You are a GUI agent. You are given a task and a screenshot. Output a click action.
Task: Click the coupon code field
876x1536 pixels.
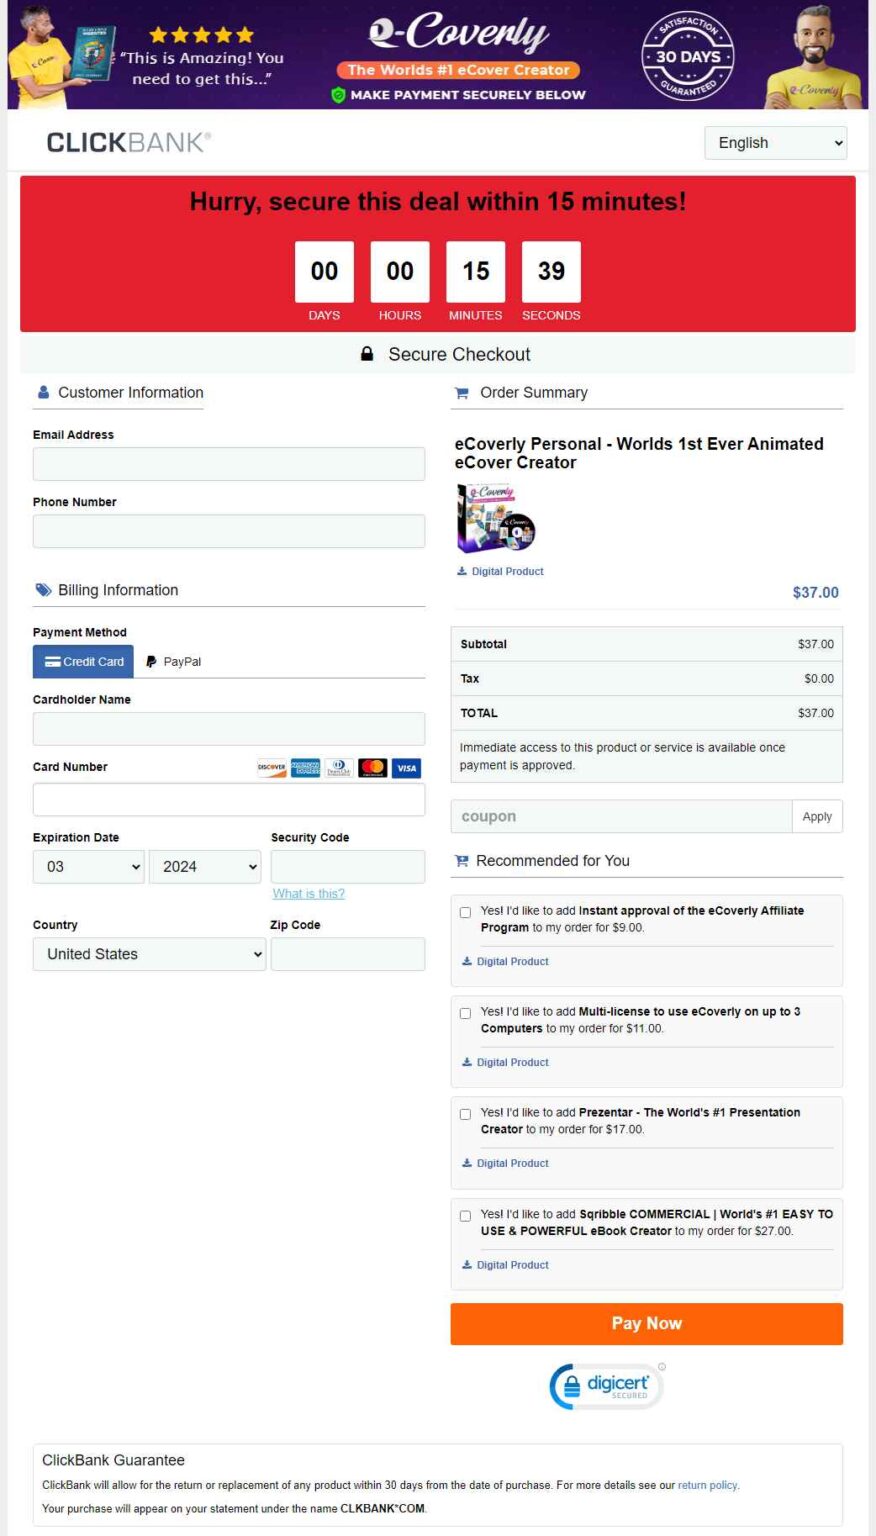[x=621, y=817]
